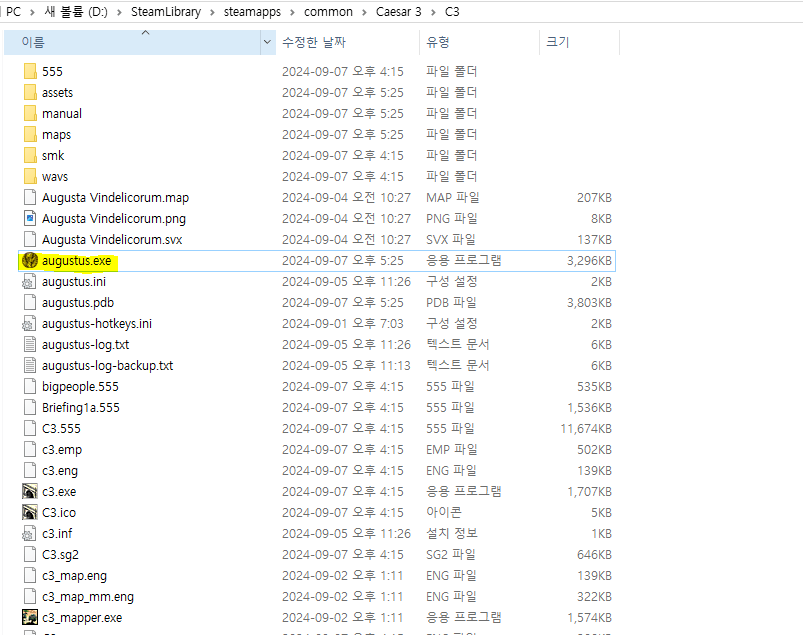Image resolution: width=803 pixels, height=635 pixels.
Task: Expand the breadcrumb chevron after Caesar 3
Action: tap(433, 12)
